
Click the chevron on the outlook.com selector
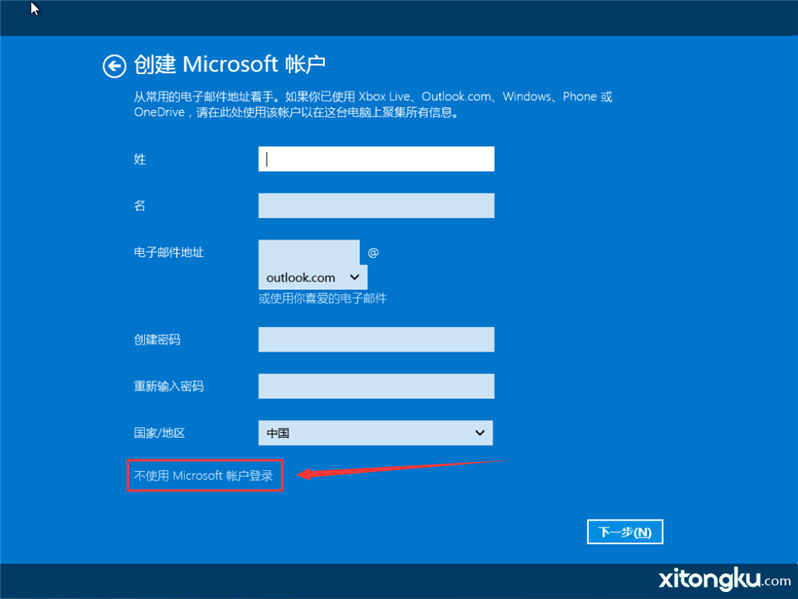pyautogui.click(x=354, y=277)
